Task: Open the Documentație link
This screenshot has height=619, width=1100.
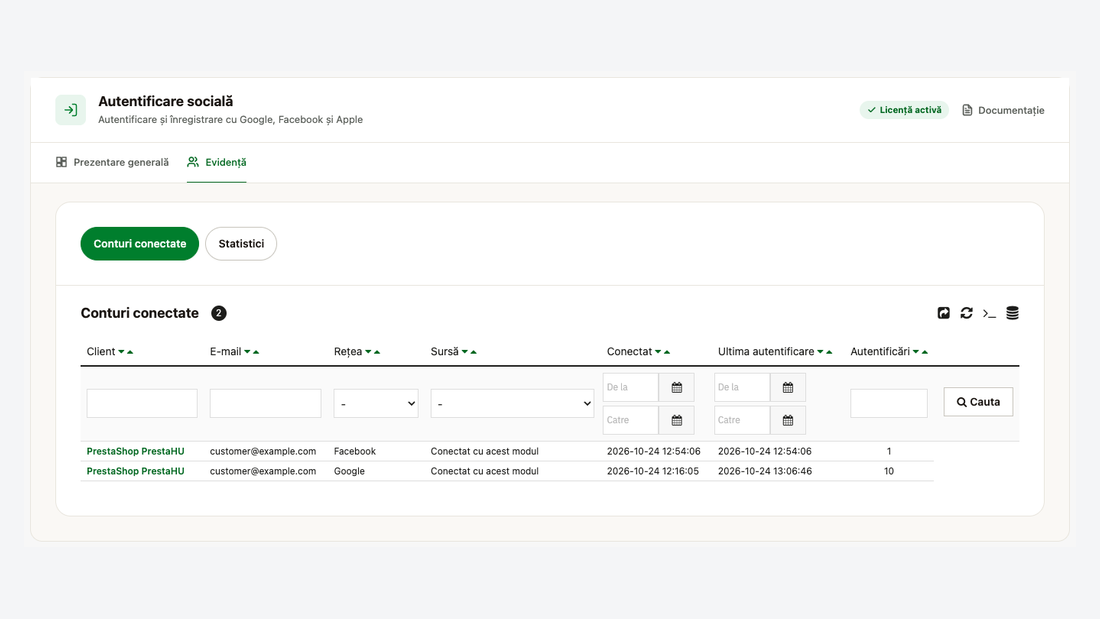Action: coord(1002,110)
